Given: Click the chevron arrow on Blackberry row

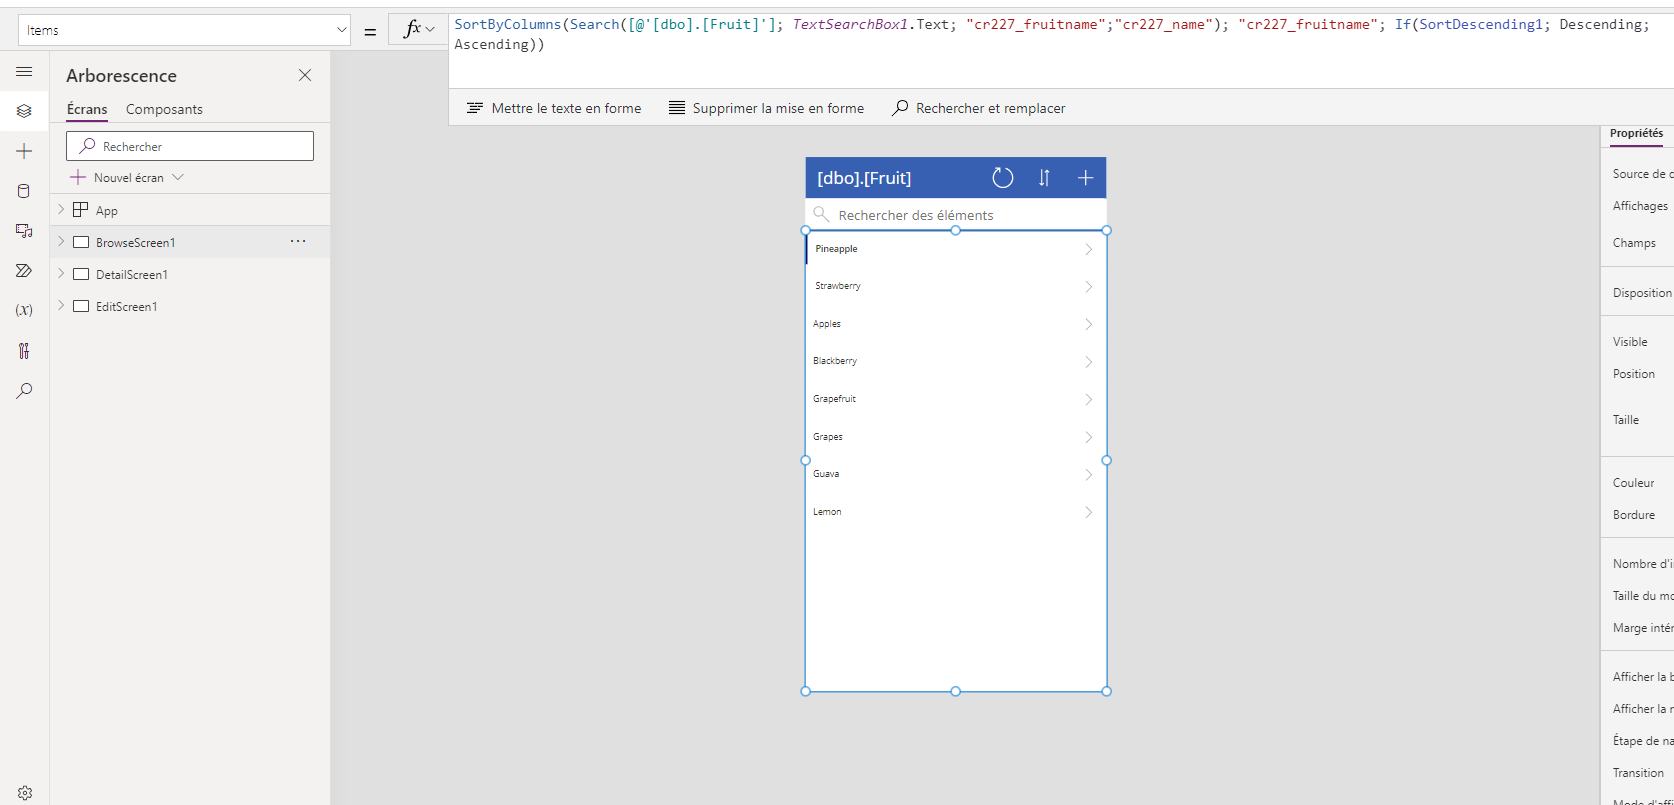Looking at the screenshot, I should (x=1089, y=362).
